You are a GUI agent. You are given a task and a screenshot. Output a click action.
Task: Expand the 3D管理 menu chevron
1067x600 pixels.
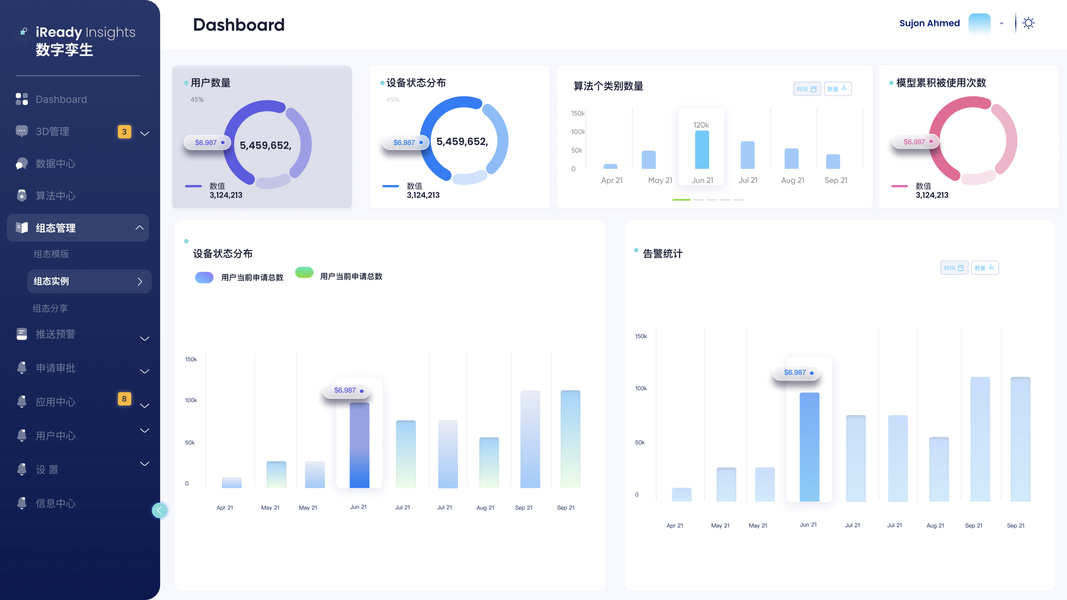tap(144, 133)
